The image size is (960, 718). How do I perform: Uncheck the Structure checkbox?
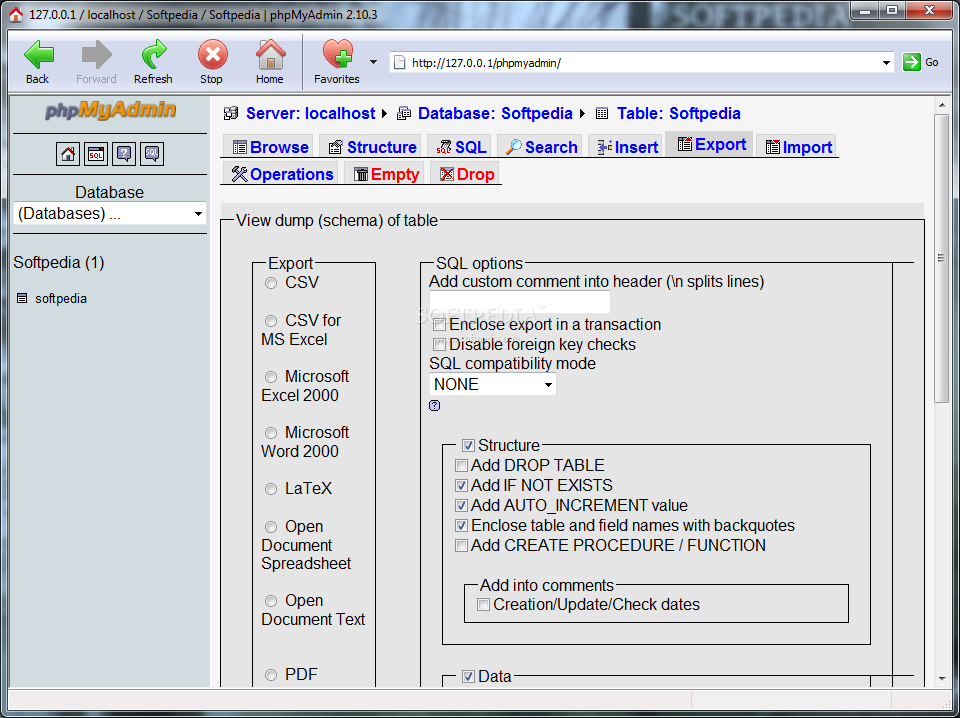pyautogui.click(x=468, y=446)
